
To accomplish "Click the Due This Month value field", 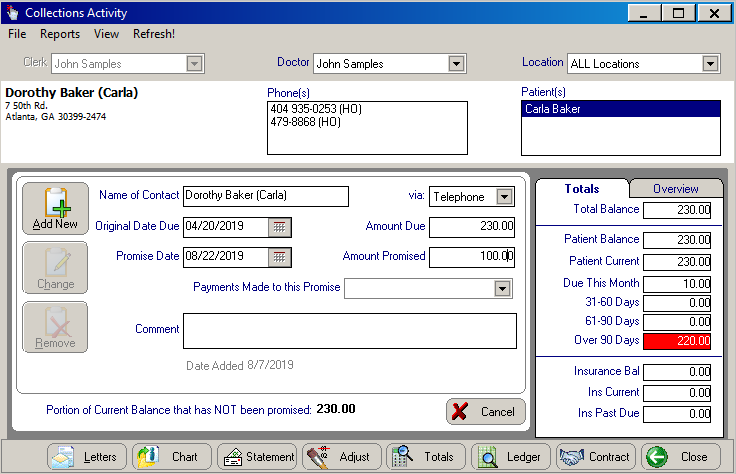I will tap(677, 284).
